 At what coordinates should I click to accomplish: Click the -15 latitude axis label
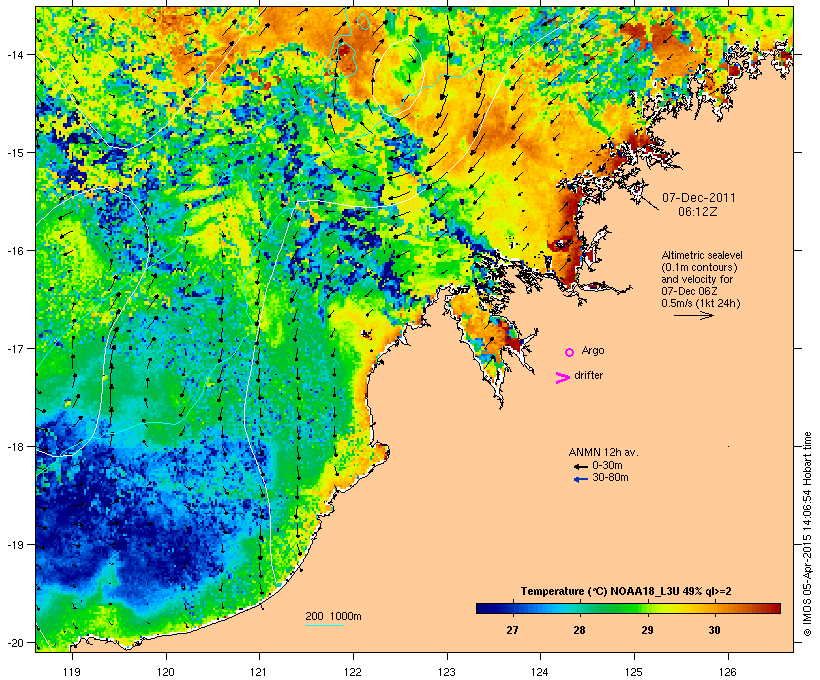click(14, 153)
